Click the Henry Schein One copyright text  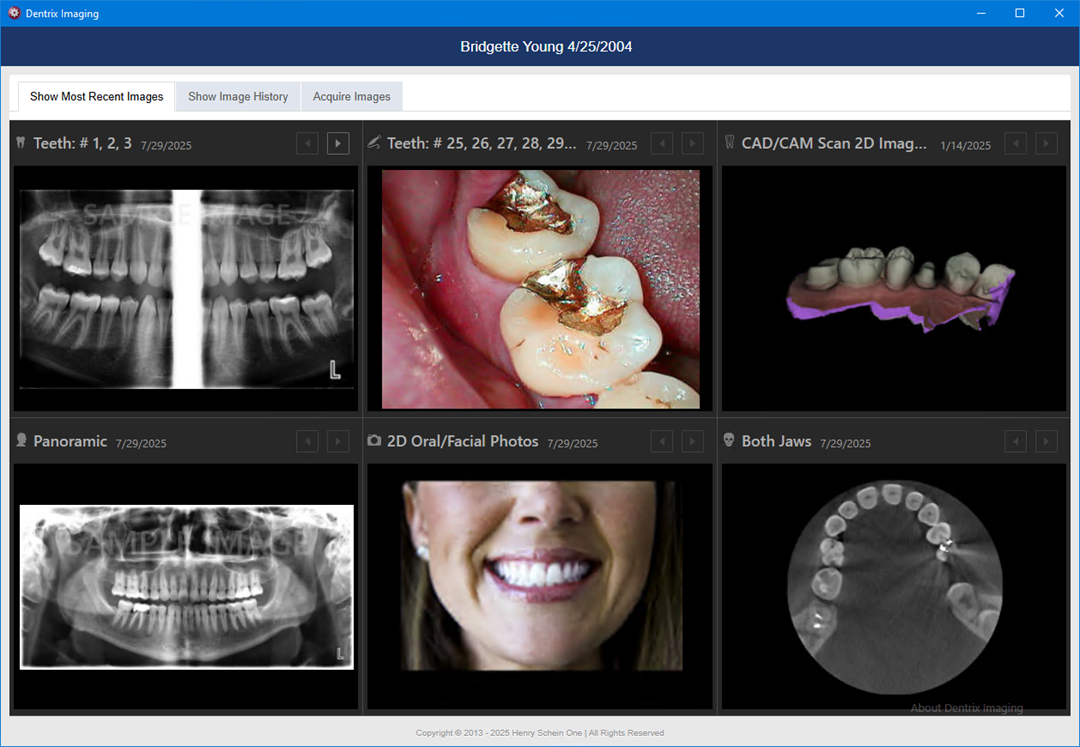(x=540, y=733)
